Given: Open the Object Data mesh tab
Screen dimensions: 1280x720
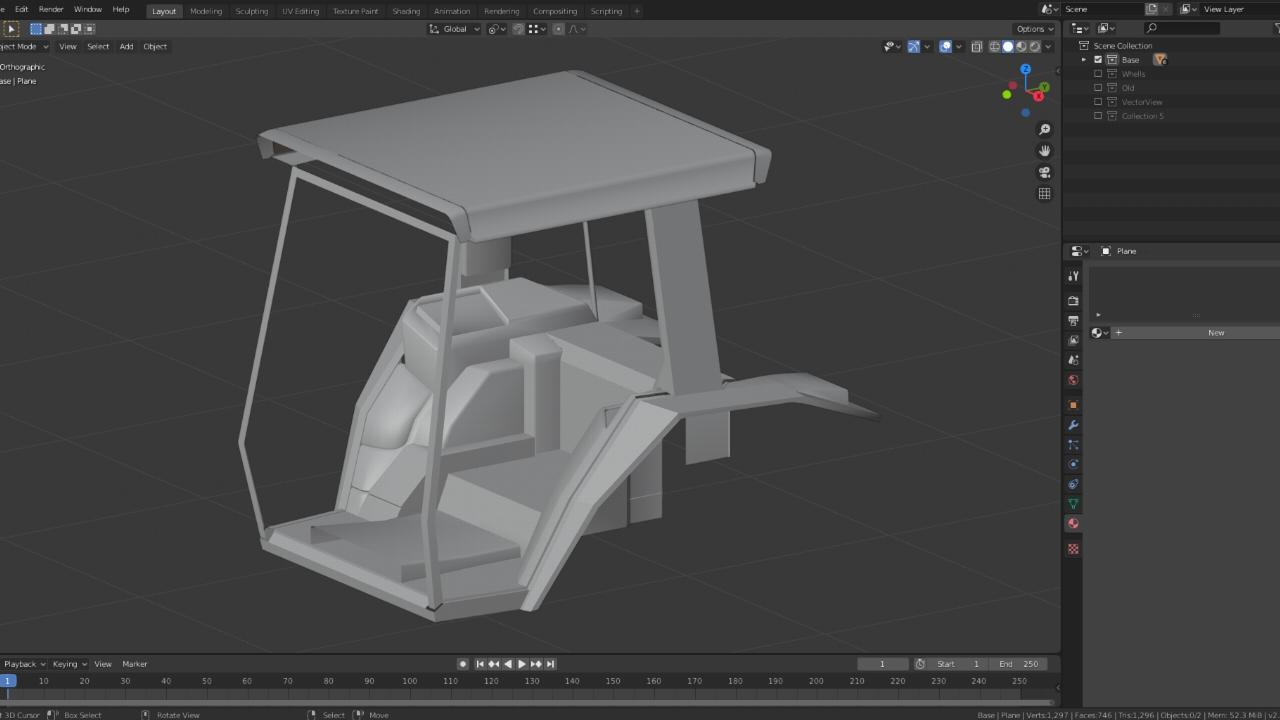Looking at the screenshot, I should tap(1073, 503).
